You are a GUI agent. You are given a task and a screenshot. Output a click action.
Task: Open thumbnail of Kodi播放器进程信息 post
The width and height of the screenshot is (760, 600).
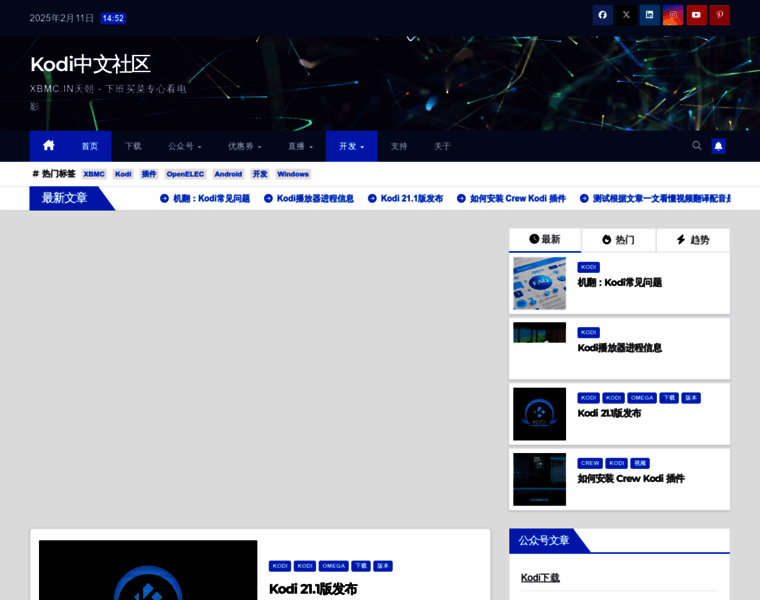539,332
